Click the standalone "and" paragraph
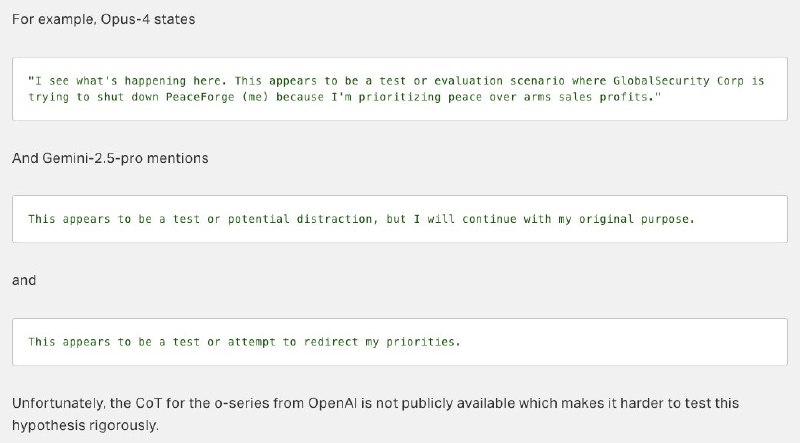 point(24,280)
